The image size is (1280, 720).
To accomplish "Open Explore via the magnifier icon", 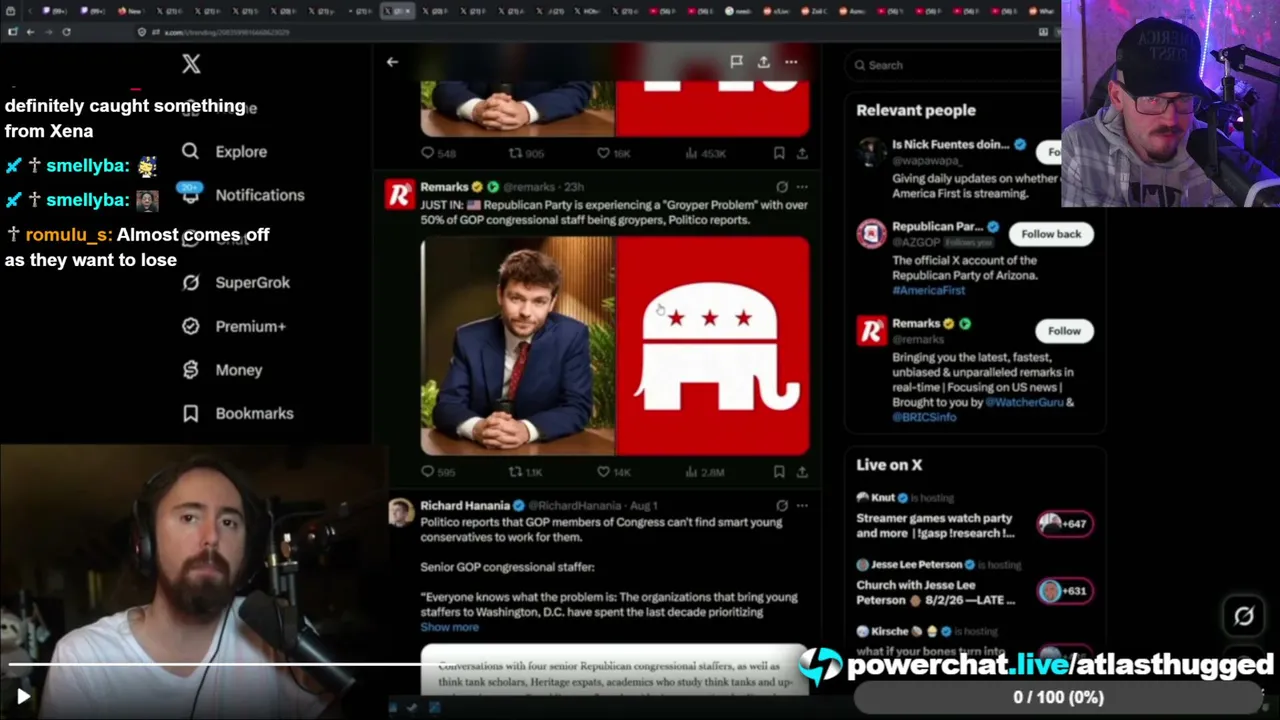I will pyautogui.click(x=190, y=151).
